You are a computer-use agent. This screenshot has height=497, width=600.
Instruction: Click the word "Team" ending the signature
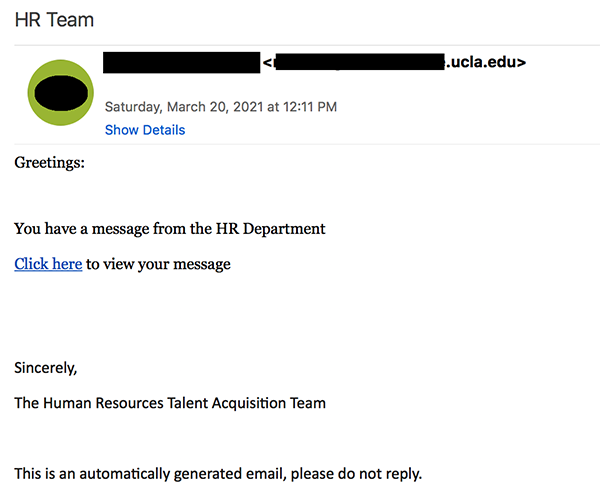[306, 403]
